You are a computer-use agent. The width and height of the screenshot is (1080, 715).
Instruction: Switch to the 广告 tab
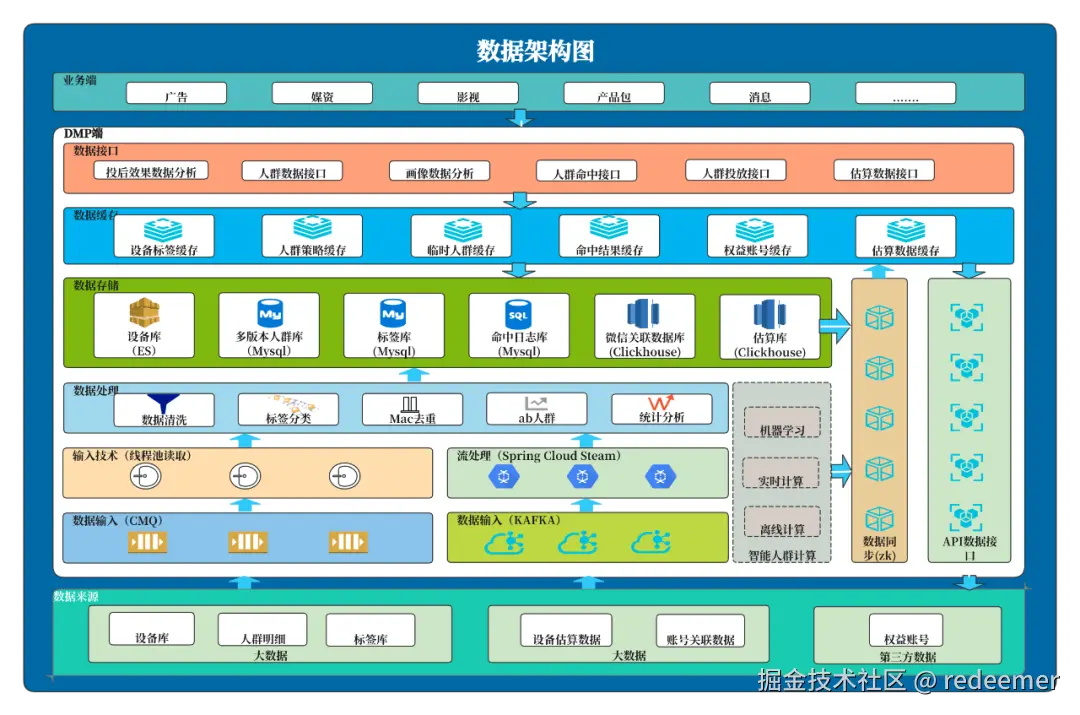coord(175,93)
